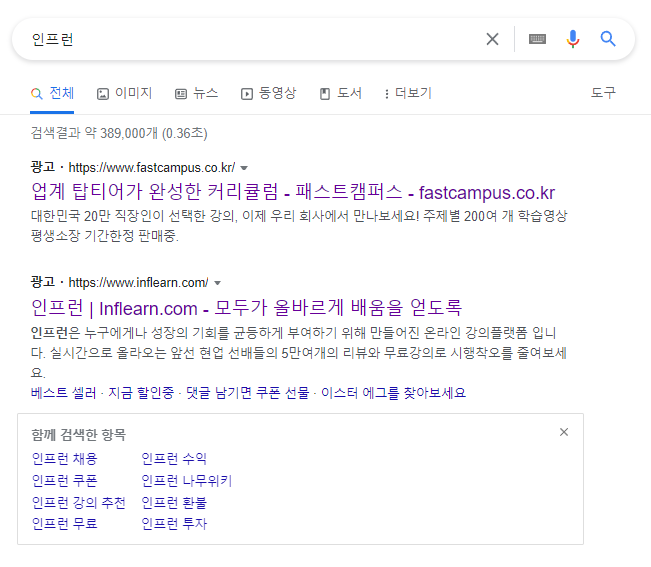Viewport: 651px width, 567px height.
Task: Switch to the 뉴스 tab
Action: 196,93
